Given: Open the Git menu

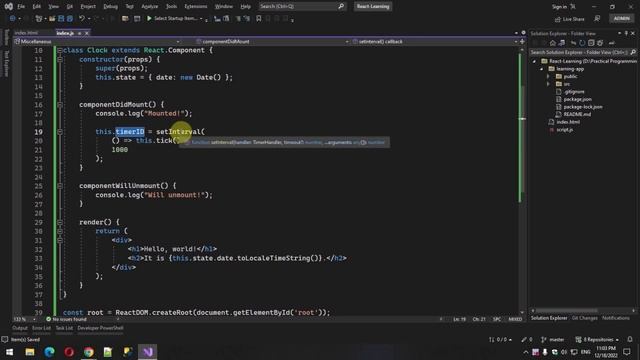Looking at the screenshot, I should (70, 7).
